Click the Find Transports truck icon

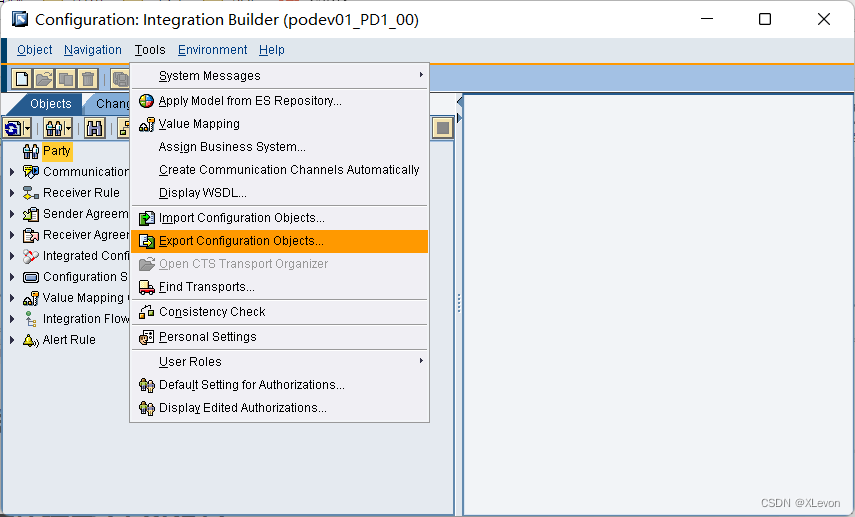(x=146, y=287)
